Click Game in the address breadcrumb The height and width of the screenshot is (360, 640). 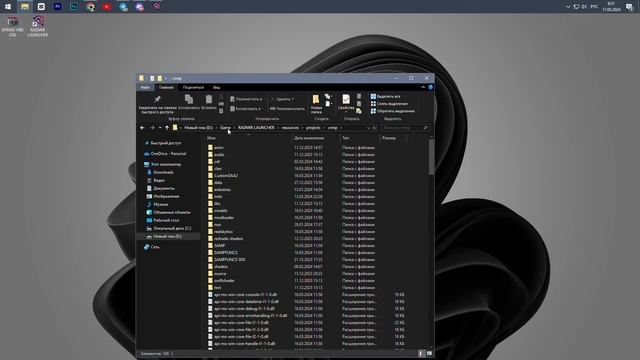tap(225, 128)
